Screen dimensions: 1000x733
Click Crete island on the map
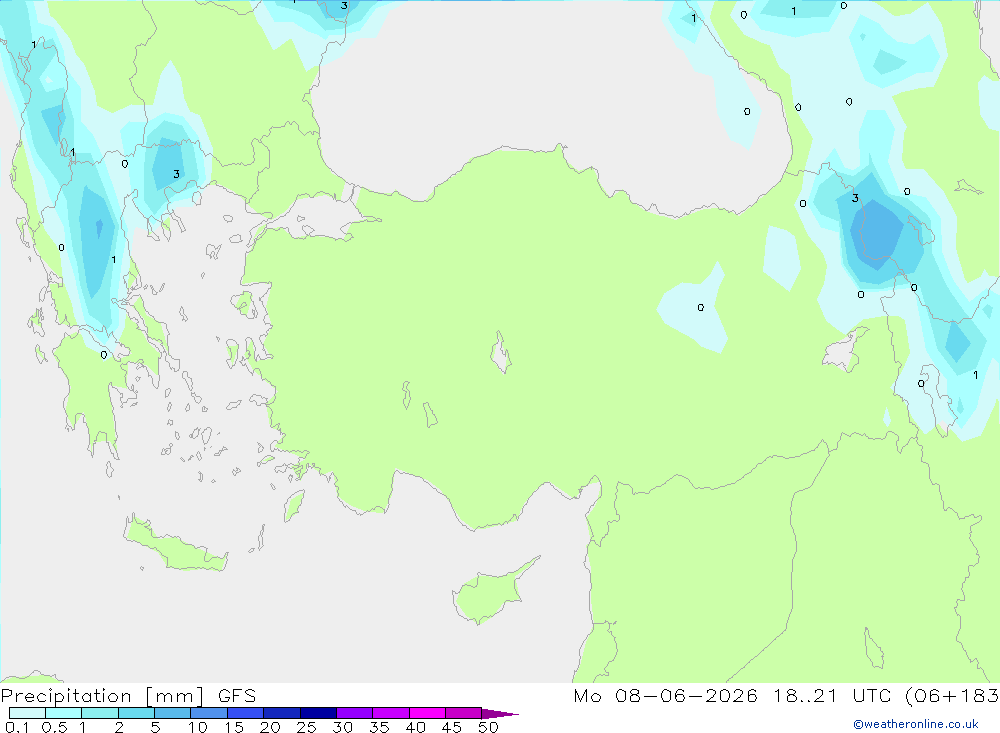(173, 545)
